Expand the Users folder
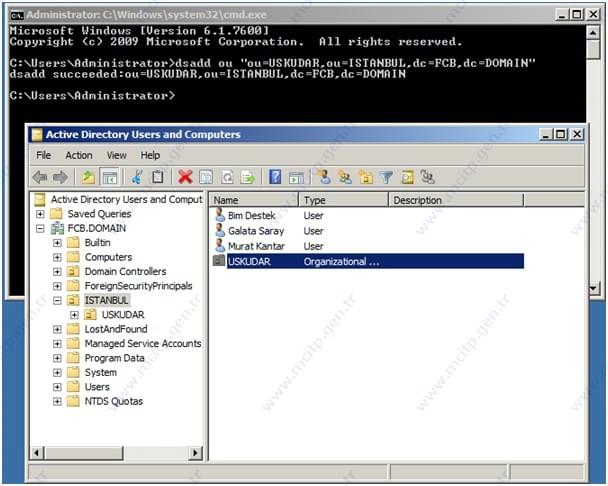 [57, 387]
